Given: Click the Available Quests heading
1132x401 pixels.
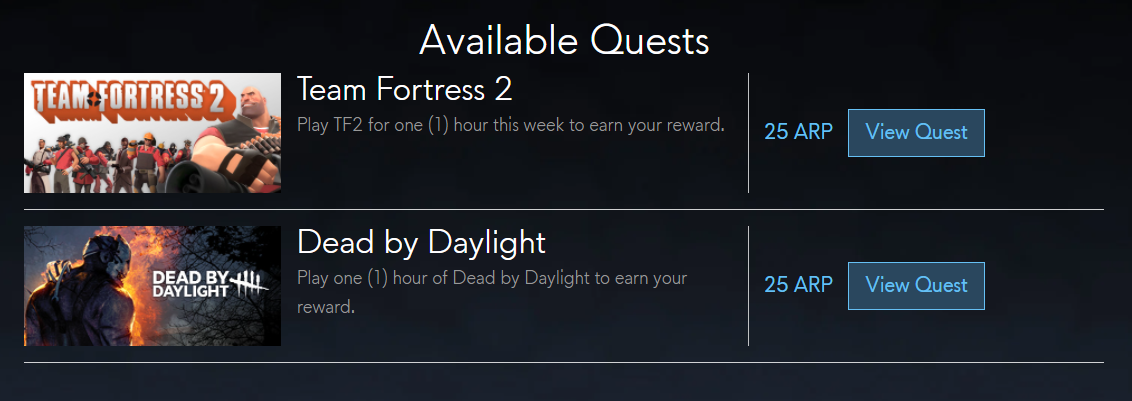Looking at the screenshot, I should [564, 40].
